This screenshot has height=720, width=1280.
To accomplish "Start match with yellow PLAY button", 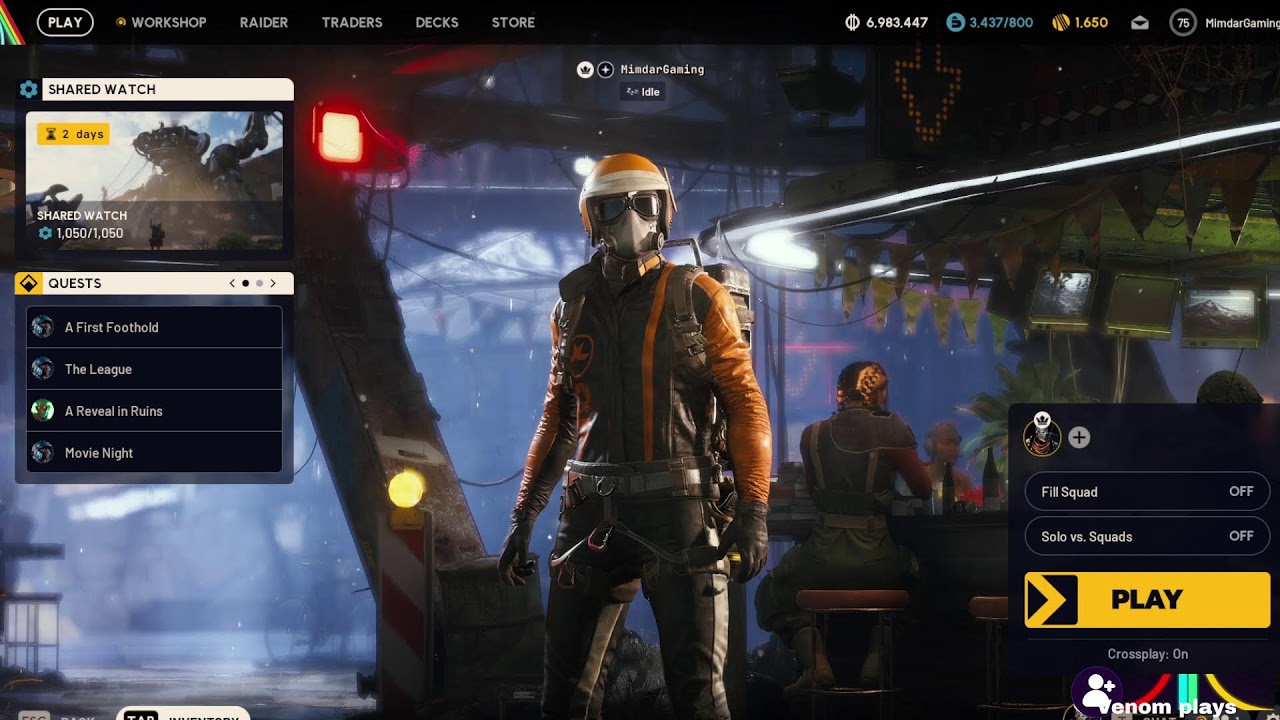I will [1147, 600].
